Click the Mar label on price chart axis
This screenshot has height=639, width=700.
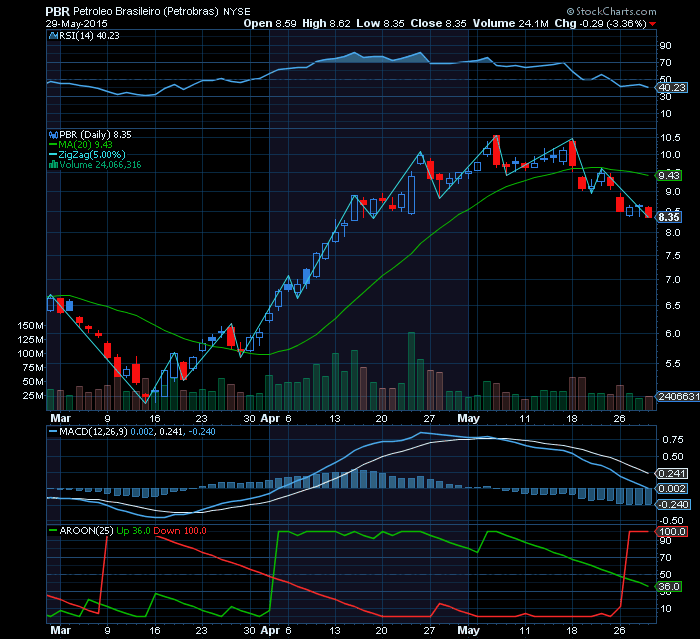pos(60,418)
